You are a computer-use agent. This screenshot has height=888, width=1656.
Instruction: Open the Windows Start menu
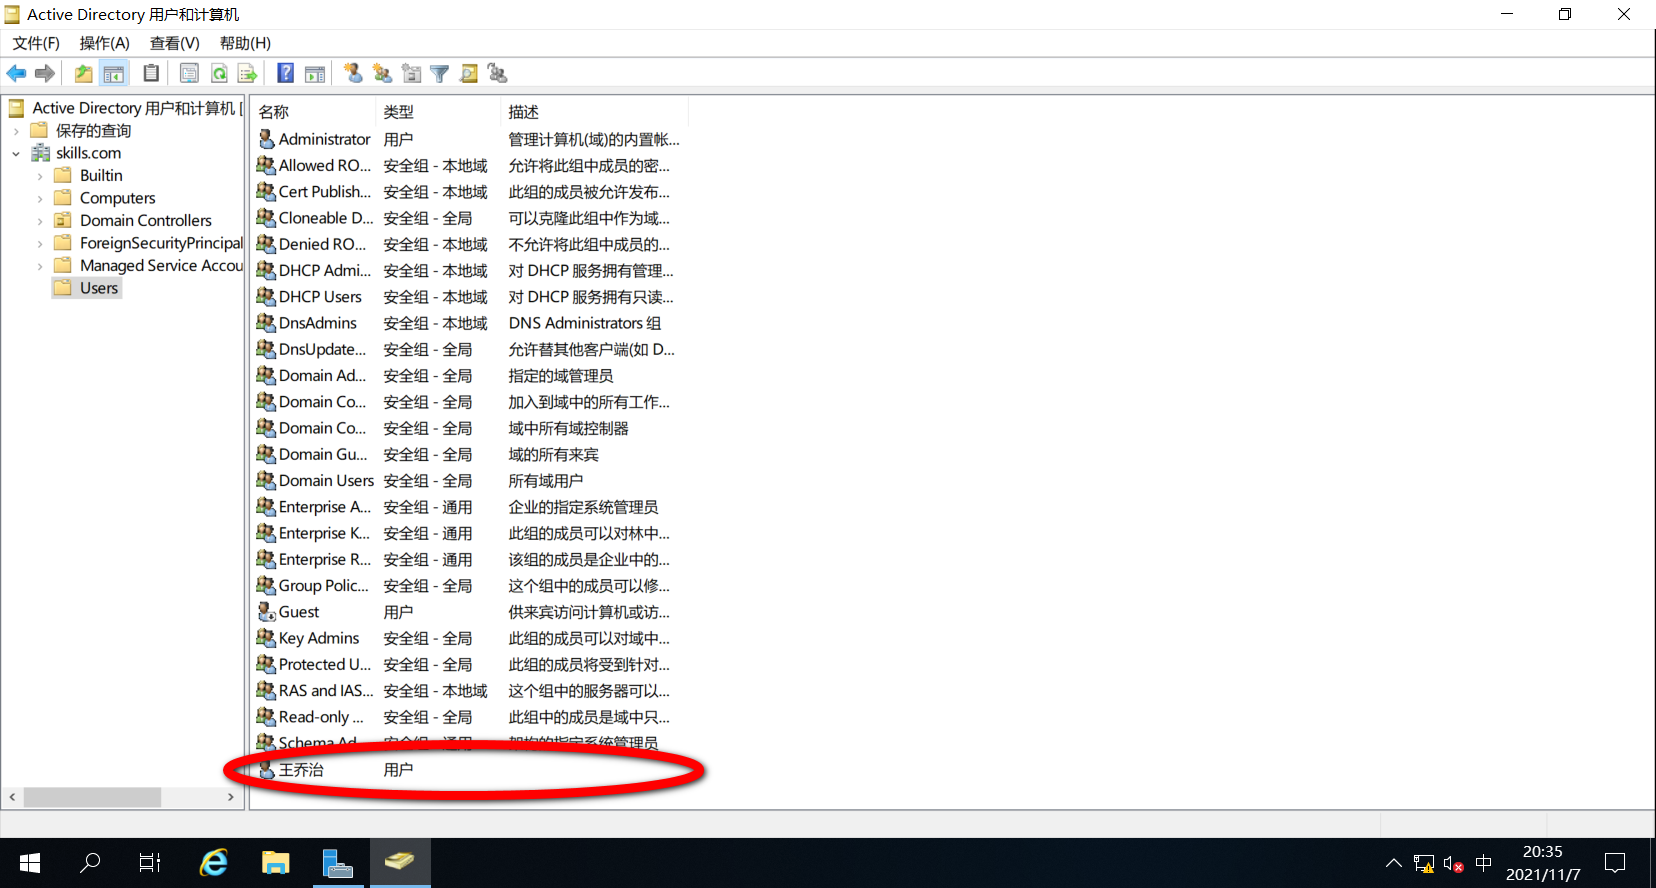tap(30, 863)
